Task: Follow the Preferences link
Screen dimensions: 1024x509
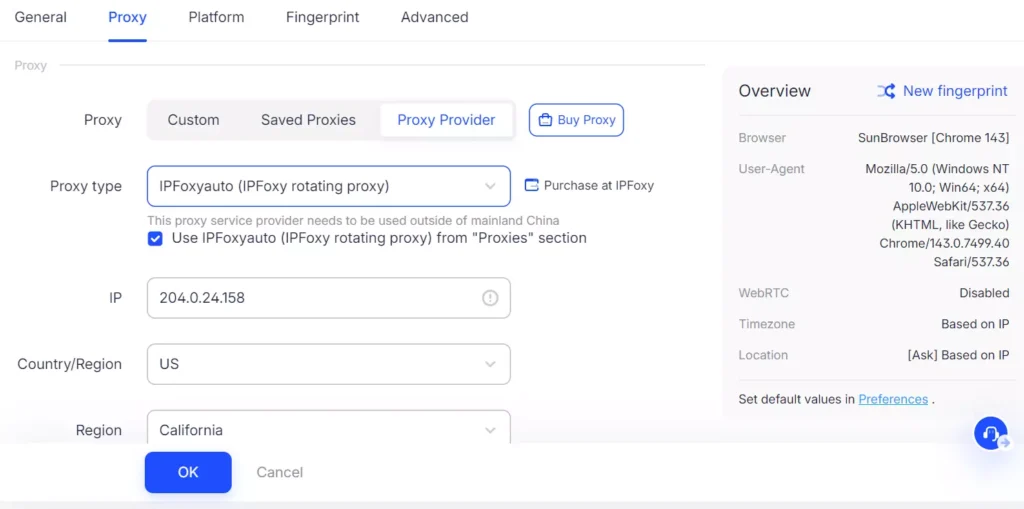Action: (893, 399)
